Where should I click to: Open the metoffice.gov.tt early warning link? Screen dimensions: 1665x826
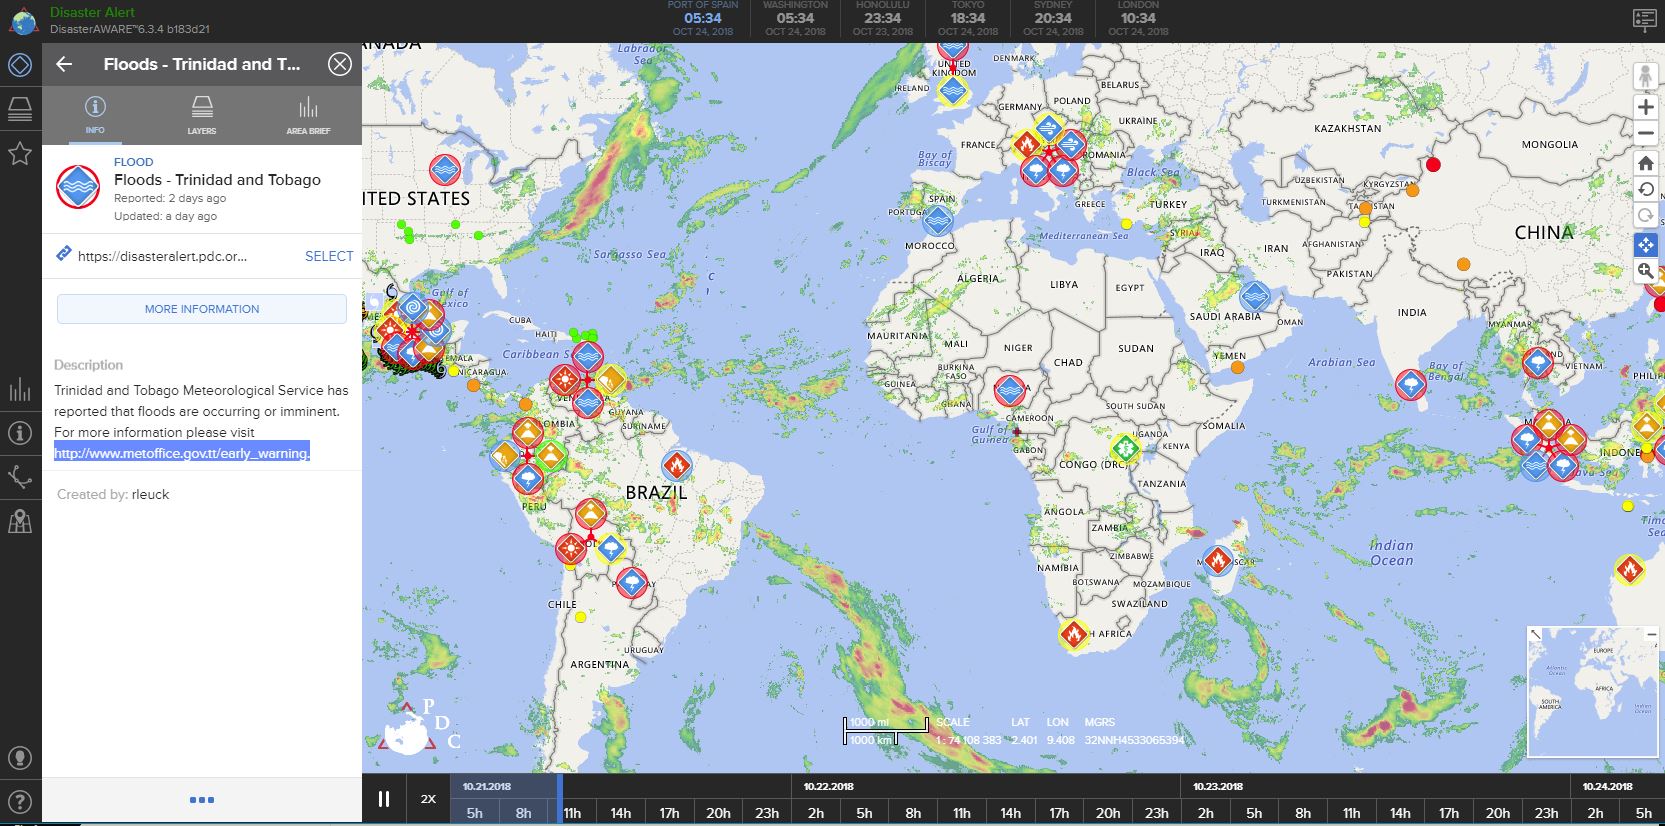(182, 453)
